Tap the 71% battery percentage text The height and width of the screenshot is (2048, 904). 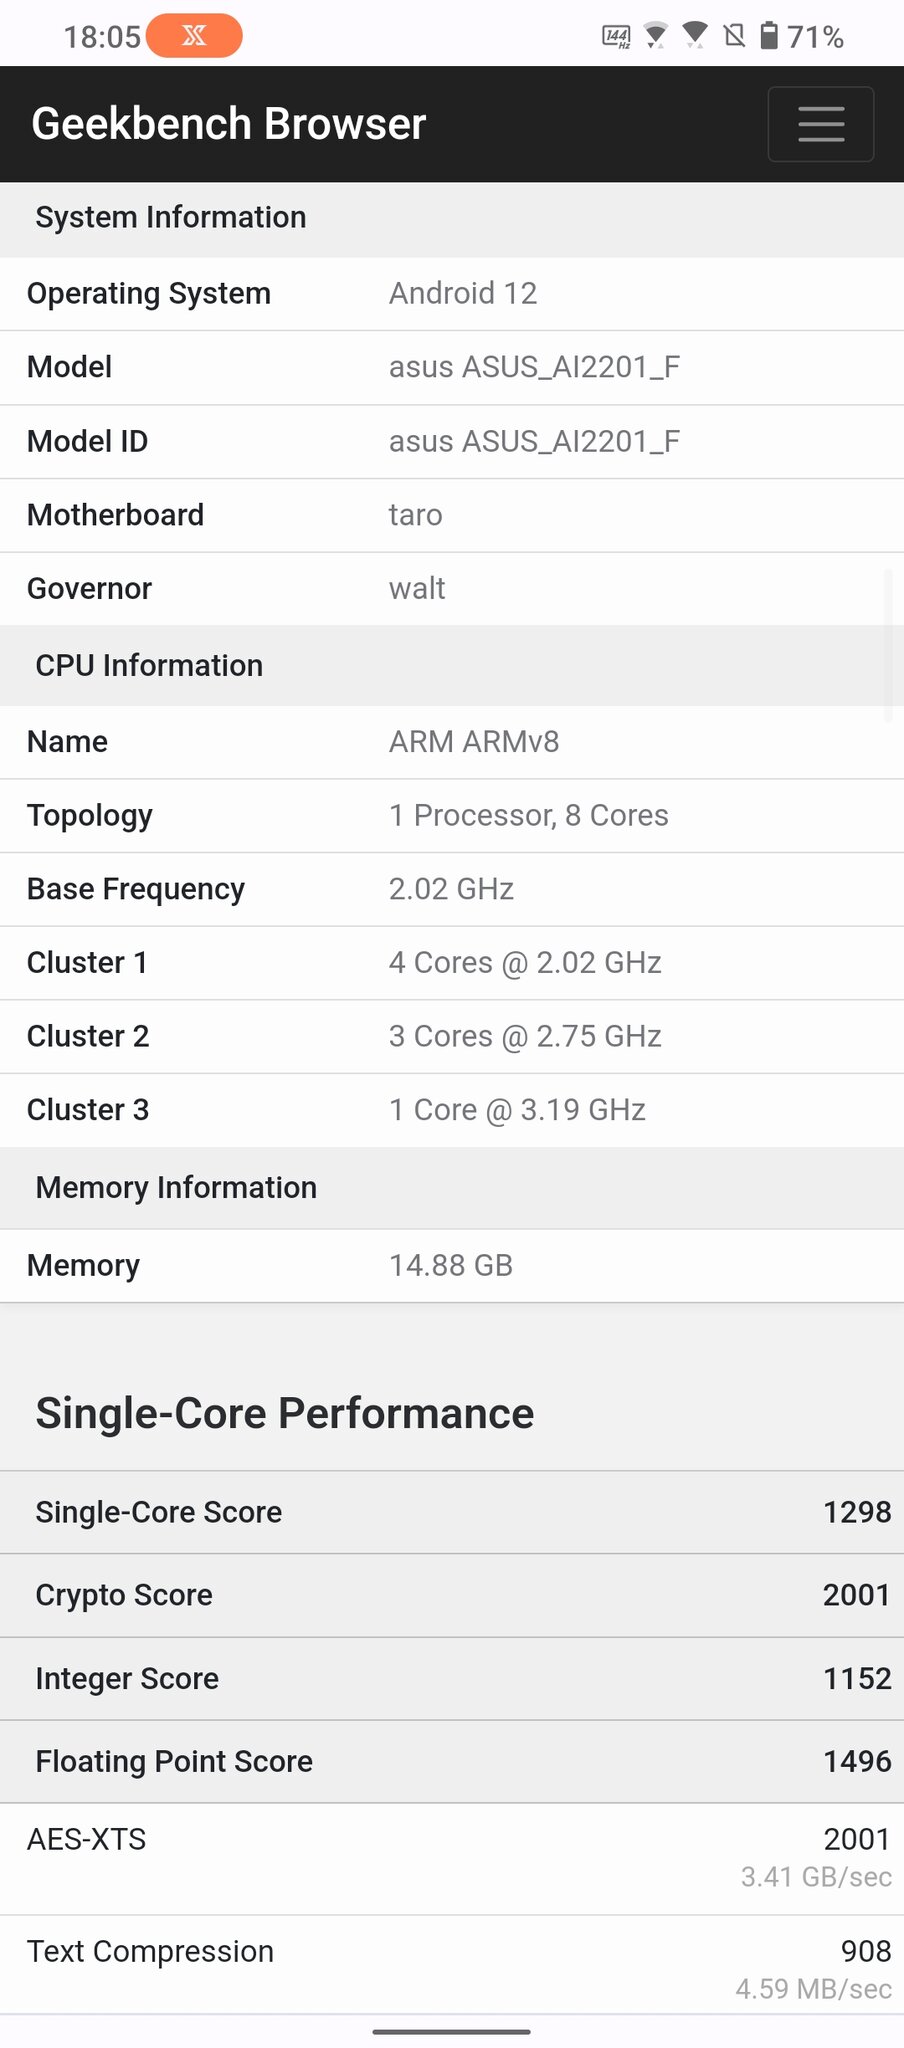tap(815, 37)
